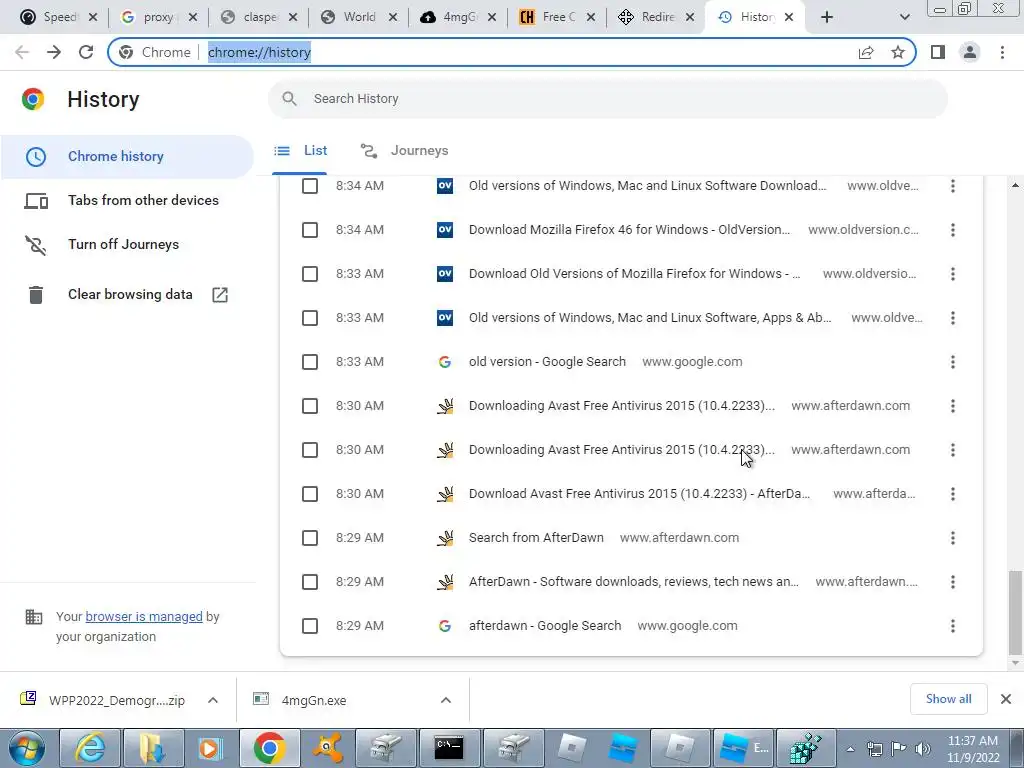Open actions menu for old version Google Search
Viewport: 1024px width, 768px height.
tap(953, 362)
